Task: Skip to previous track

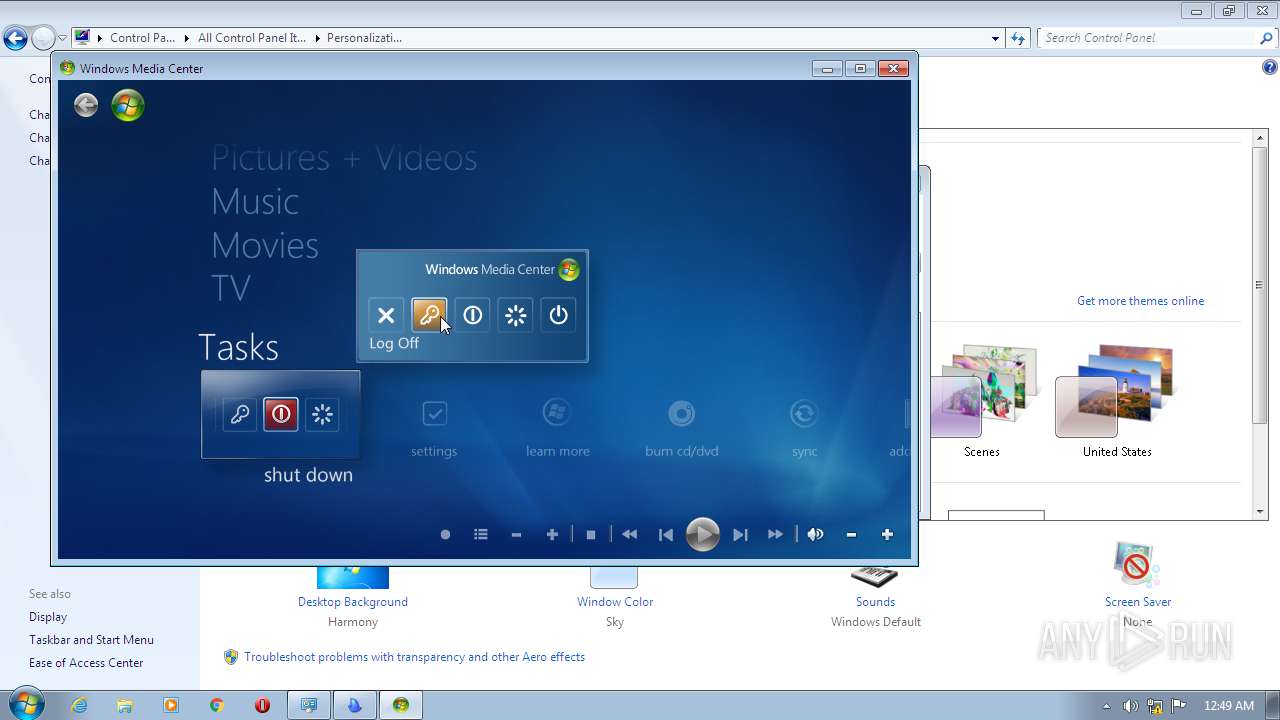Action: (x=666, y=535)
